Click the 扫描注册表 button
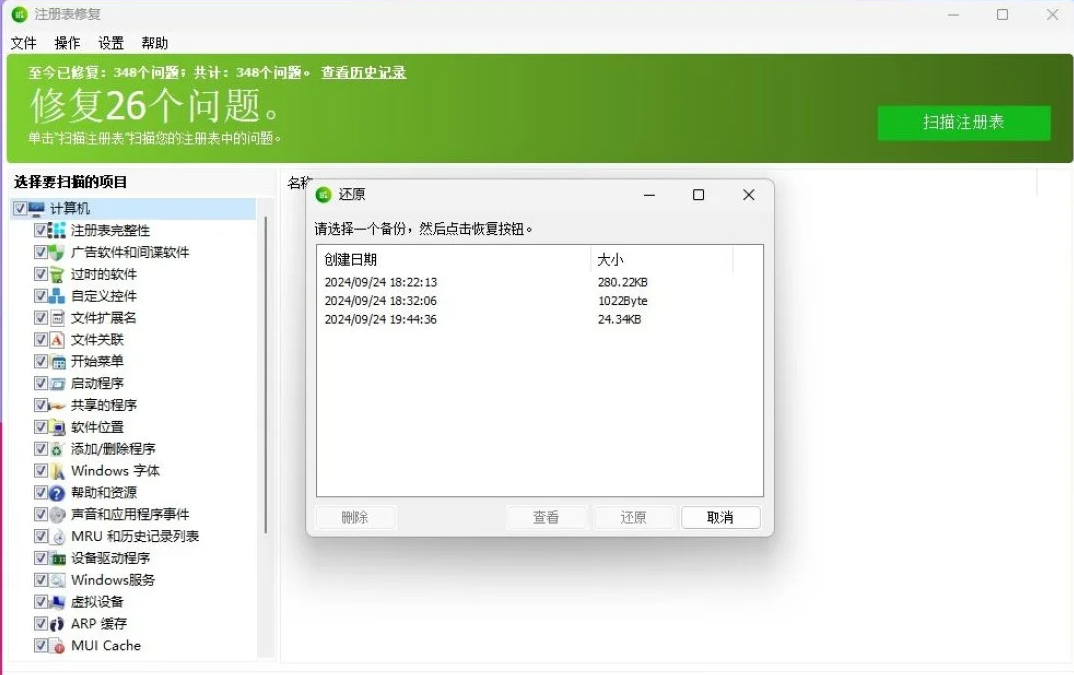Screen dimensions: 1074x675 [963, 123]
